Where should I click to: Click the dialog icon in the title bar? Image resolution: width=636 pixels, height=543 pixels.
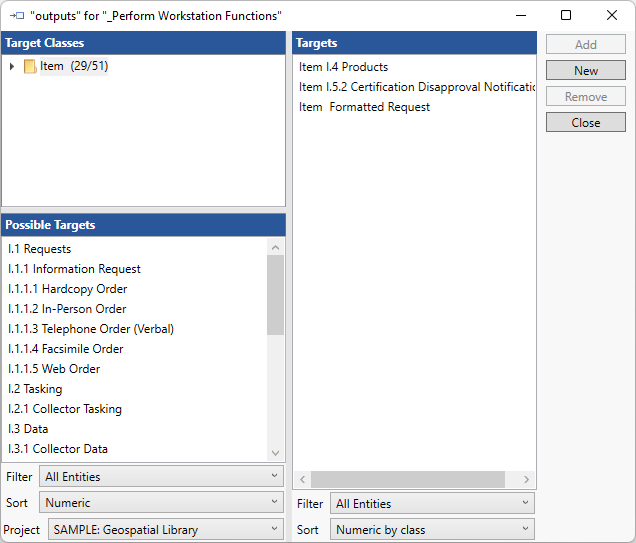16,15
